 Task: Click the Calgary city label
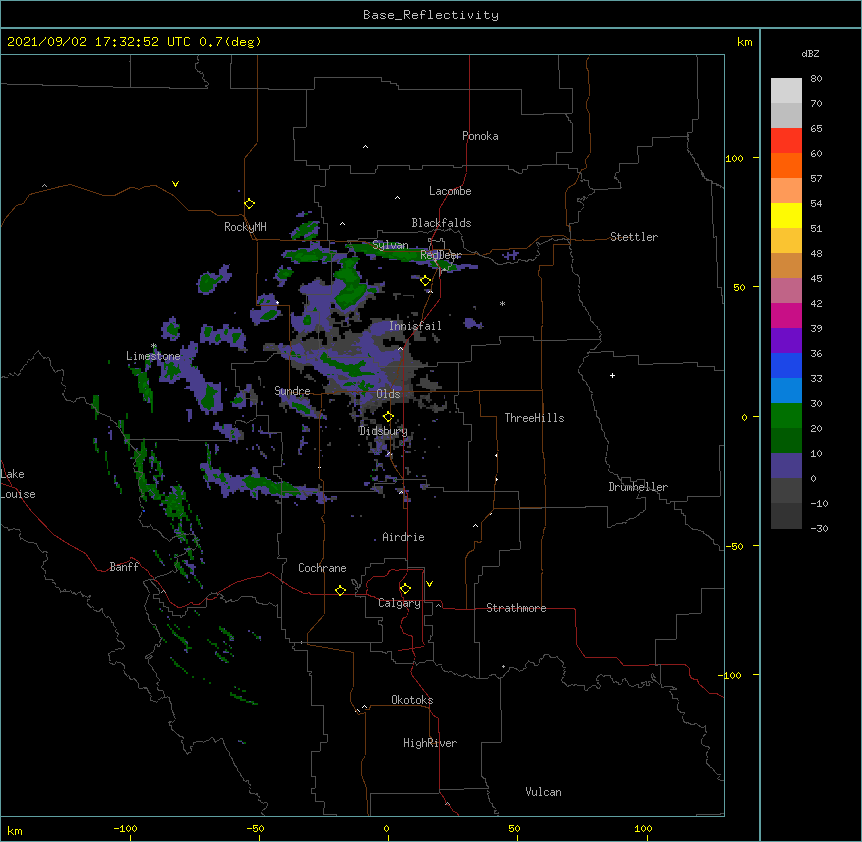[x=399, y=603]
